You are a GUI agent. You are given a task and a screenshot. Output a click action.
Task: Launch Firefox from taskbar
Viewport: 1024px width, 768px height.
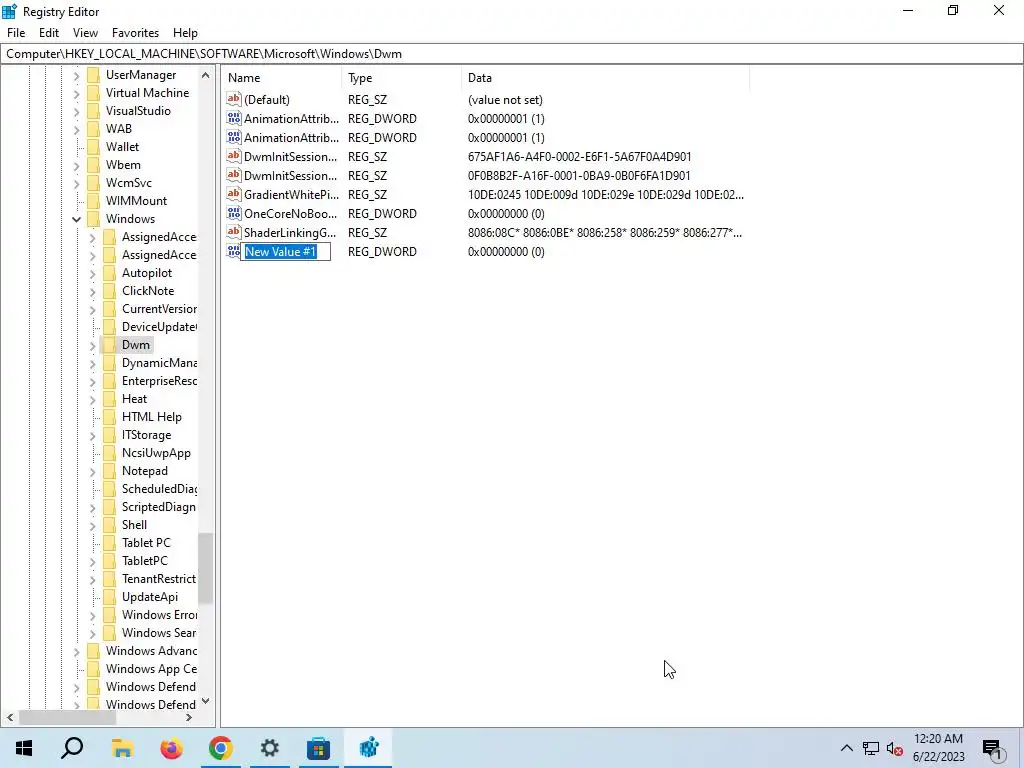171,748
